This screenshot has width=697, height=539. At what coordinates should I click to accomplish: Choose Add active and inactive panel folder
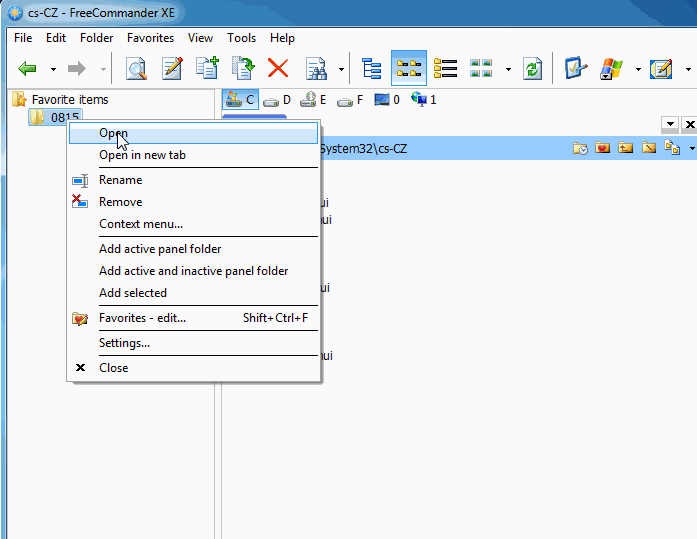pos(194,271)
